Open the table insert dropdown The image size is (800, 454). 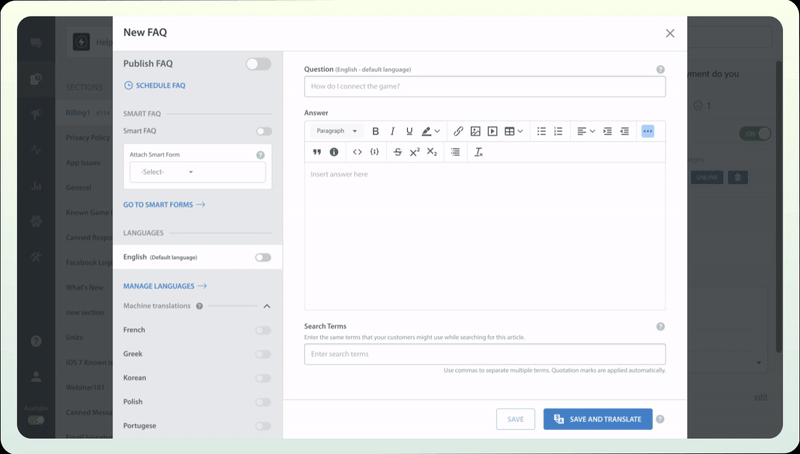point(513,131)
